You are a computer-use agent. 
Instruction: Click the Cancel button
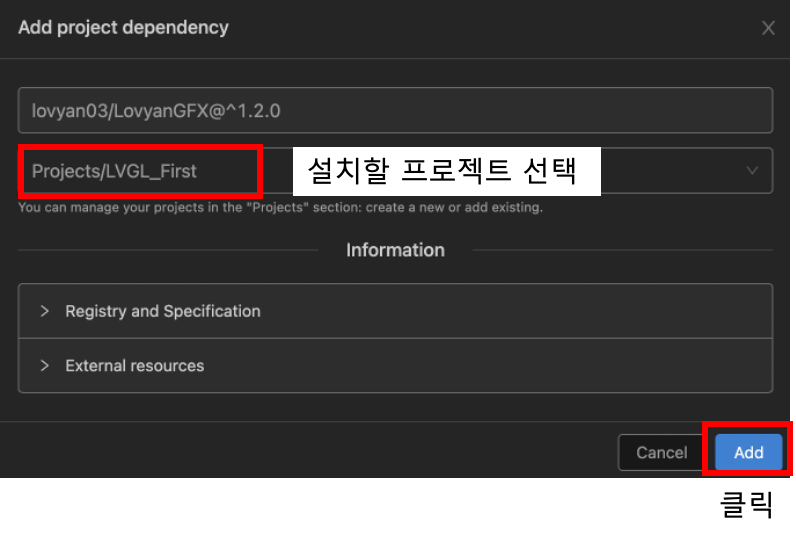(661, 452)
